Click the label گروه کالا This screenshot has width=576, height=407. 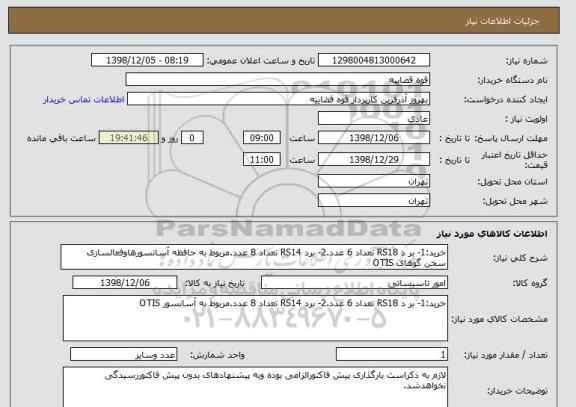(530, 283)
